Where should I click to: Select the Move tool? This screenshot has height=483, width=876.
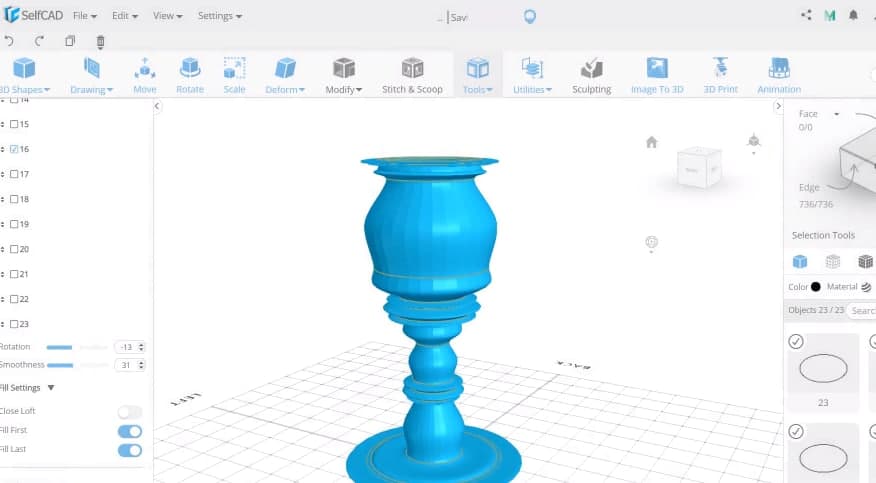[x=145, y=76]
